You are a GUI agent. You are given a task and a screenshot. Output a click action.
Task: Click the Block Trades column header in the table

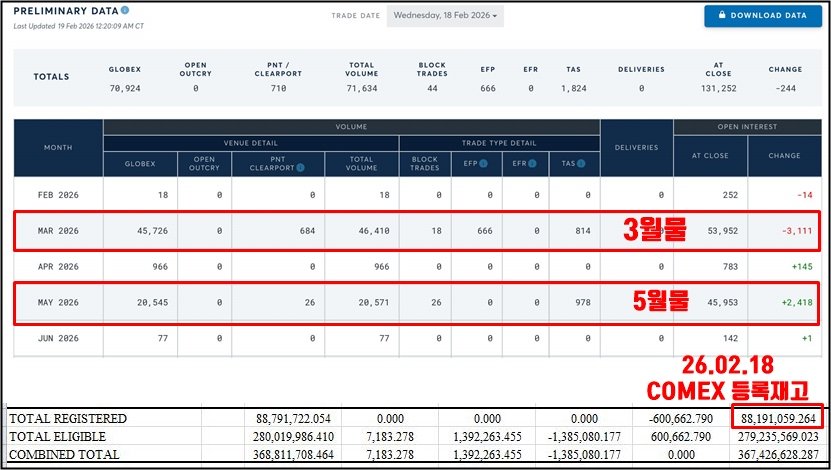click(x=425, y=163)
